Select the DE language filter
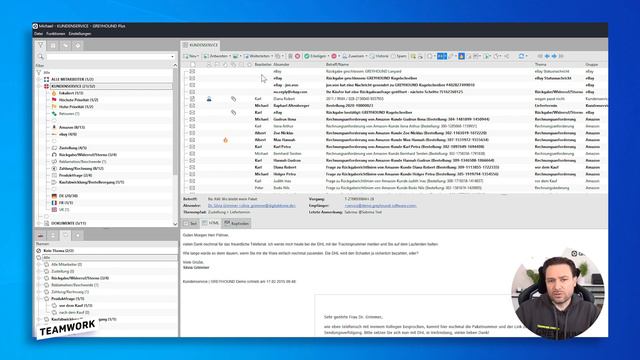This screenshot has height=360, width=640. [x=68, y=196]
